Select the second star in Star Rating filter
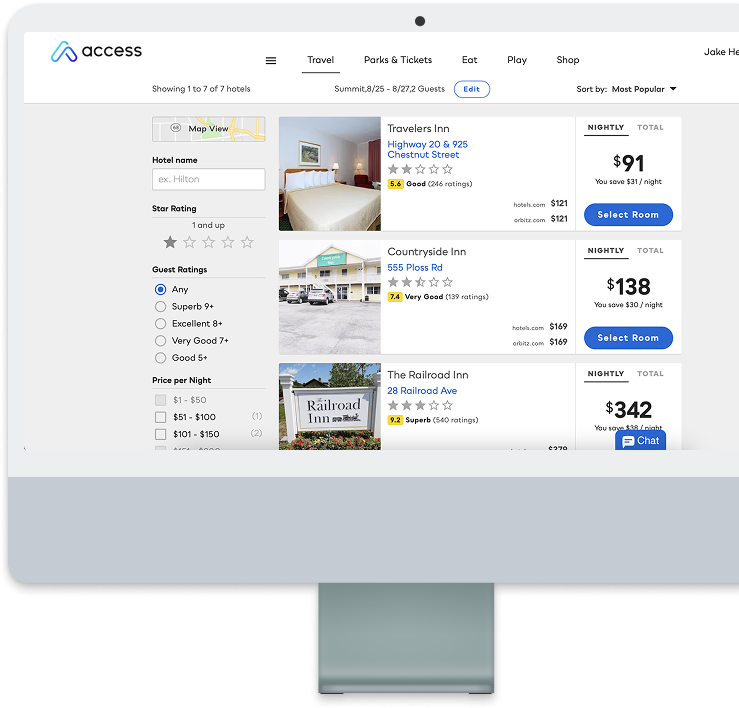Viewport: 739px width, 708px height. (189, 242)
